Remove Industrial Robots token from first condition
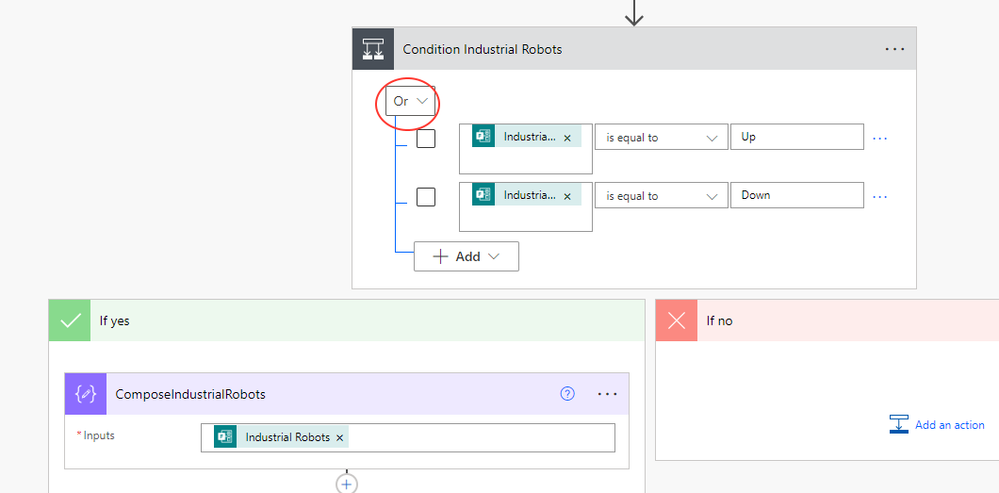The width and height of the screenshot is (999, 493). 567,138
